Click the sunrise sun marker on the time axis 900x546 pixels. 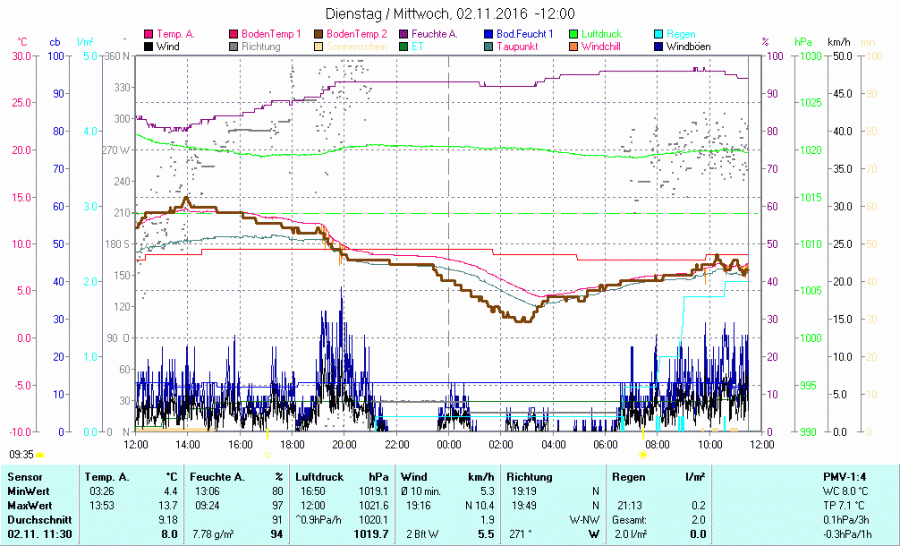tap(643, 454)
